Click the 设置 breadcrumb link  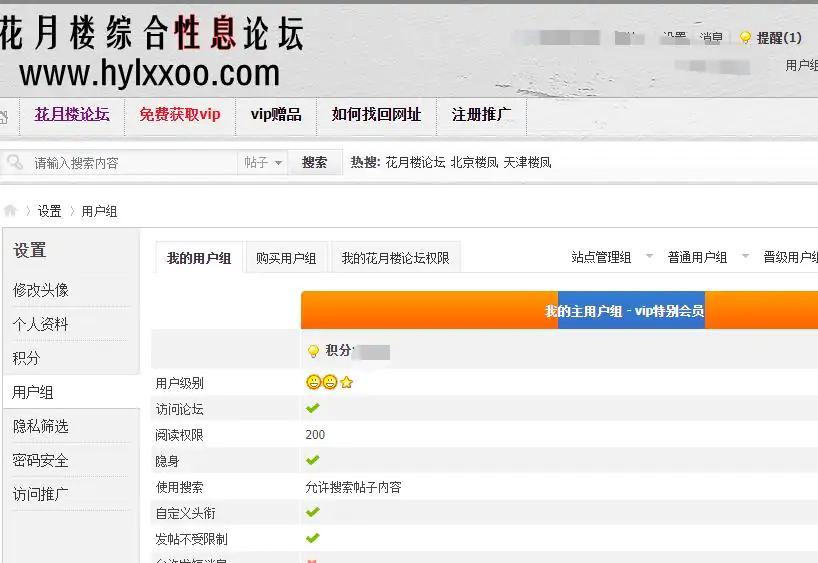point(50,211)
